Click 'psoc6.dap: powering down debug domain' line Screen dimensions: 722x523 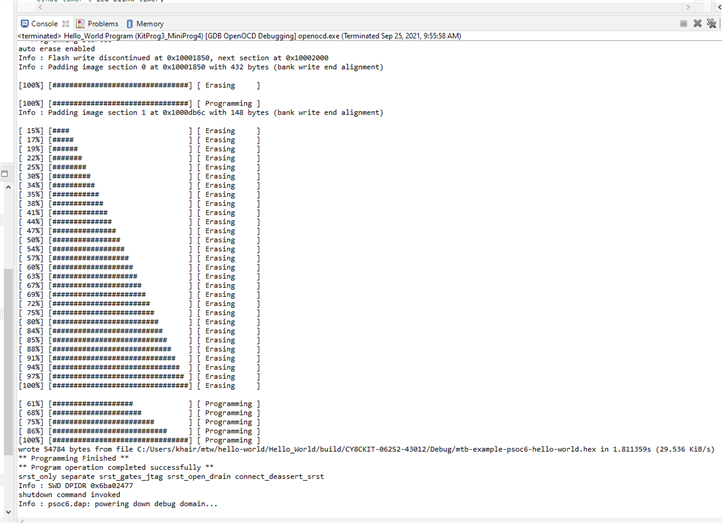pos(118,504)
